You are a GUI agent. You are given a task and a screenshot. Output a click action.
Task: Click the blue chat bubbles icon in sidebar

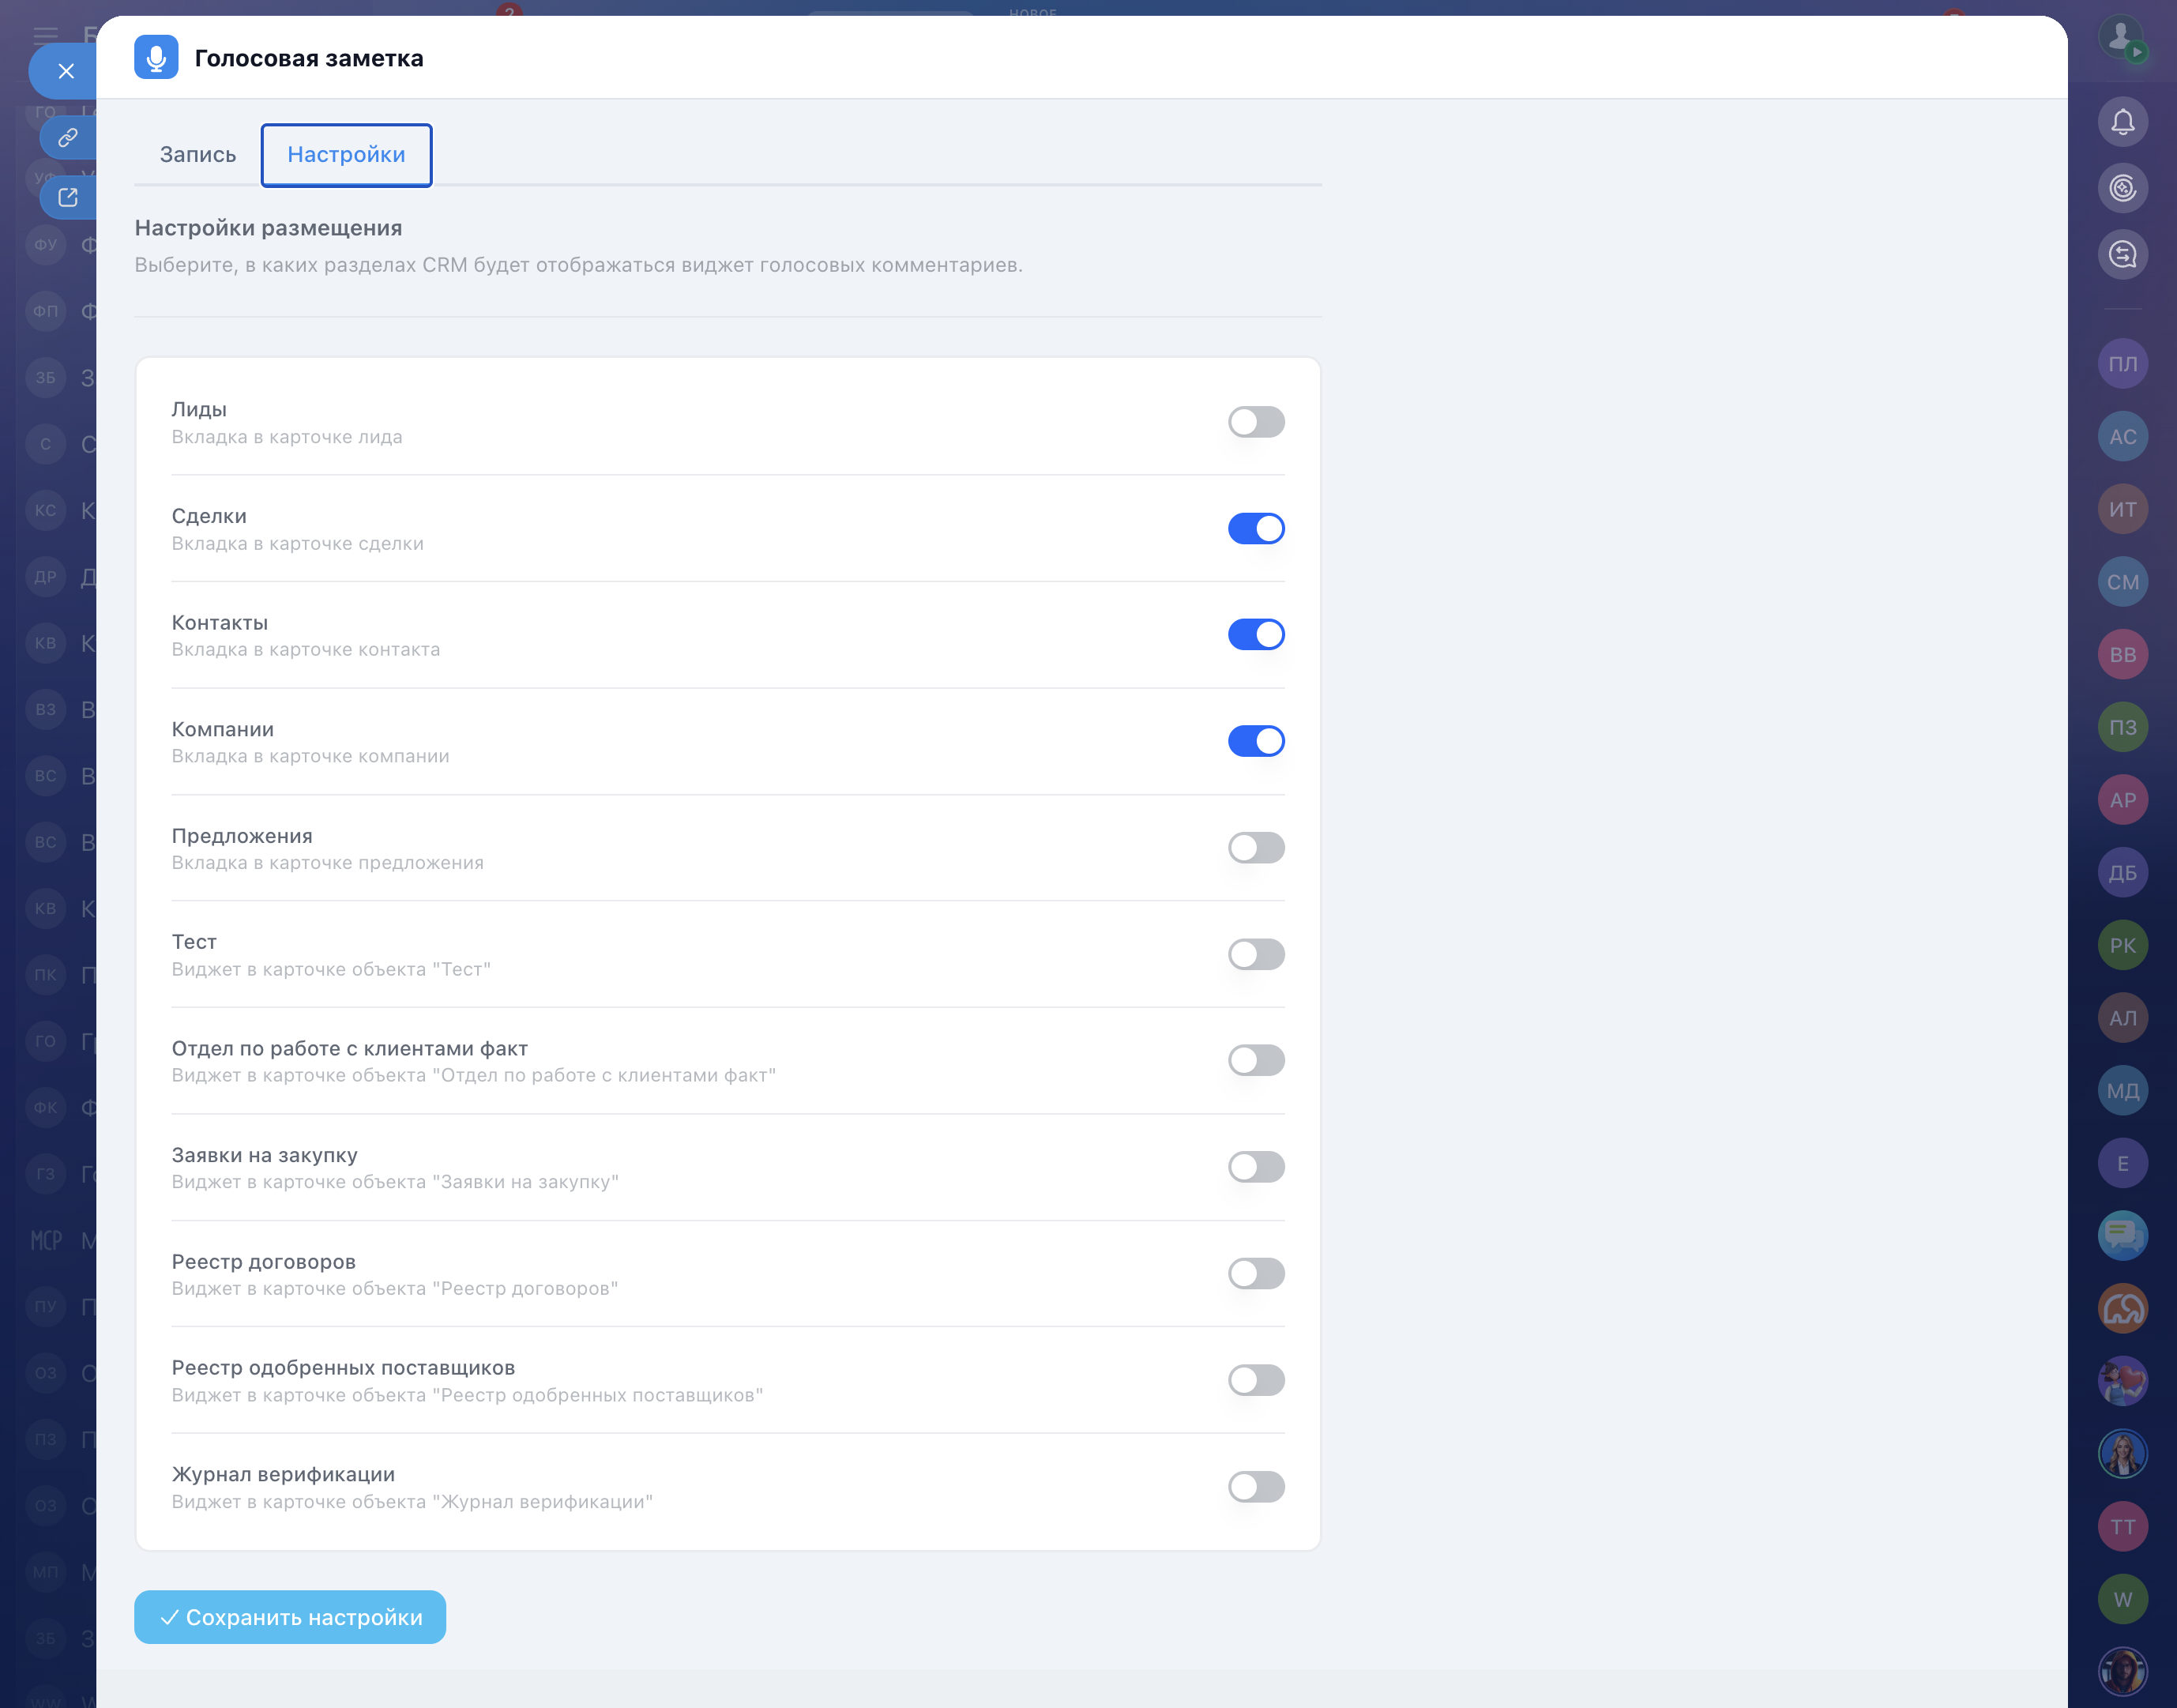(x=2122, y=1236)
